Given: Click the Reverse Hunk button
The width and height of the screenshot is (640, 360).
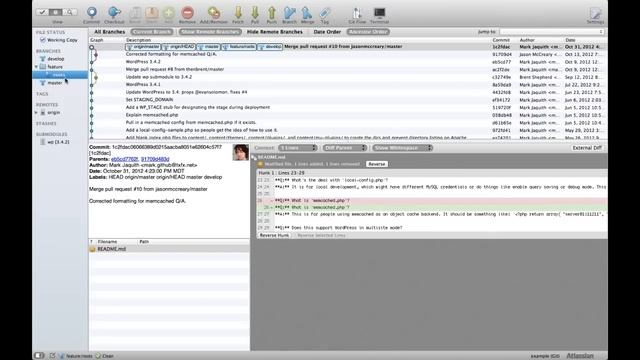Looking at the screenshot, I should pyautogui.click(x=274, y=236).
